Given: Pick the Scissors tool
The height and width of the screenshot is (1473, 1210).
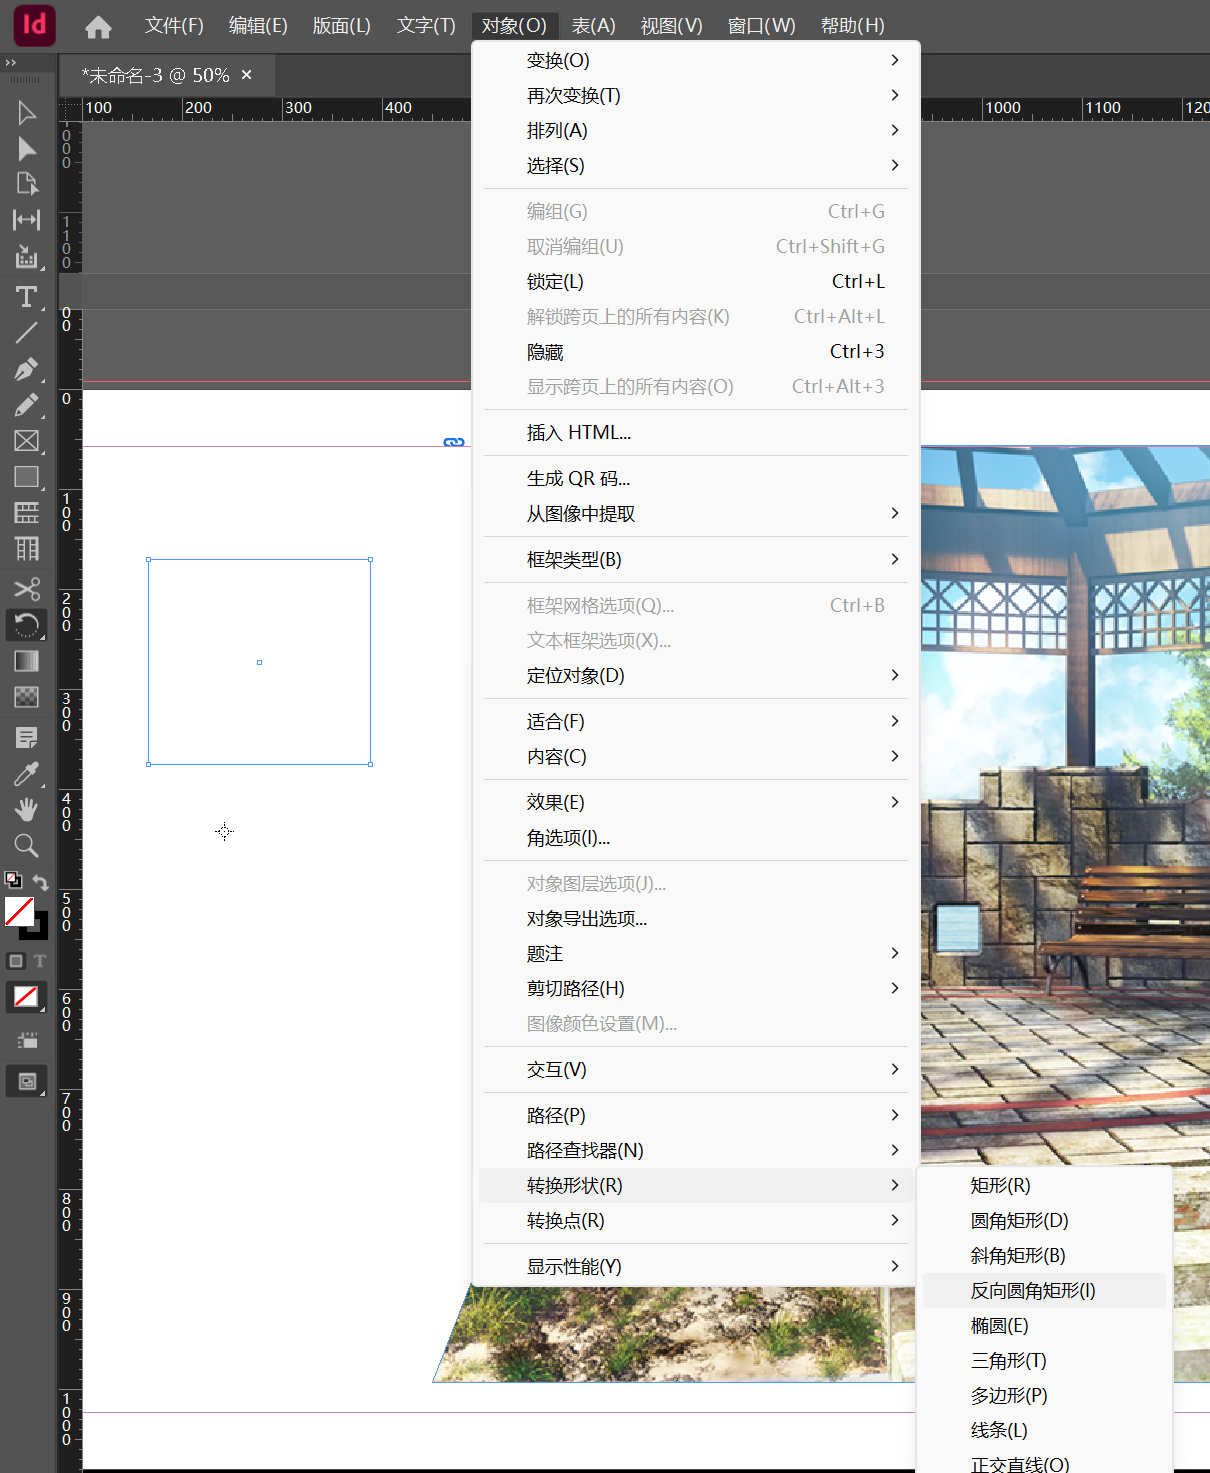Looking at the screenshot, I should [x=26, y=588].
